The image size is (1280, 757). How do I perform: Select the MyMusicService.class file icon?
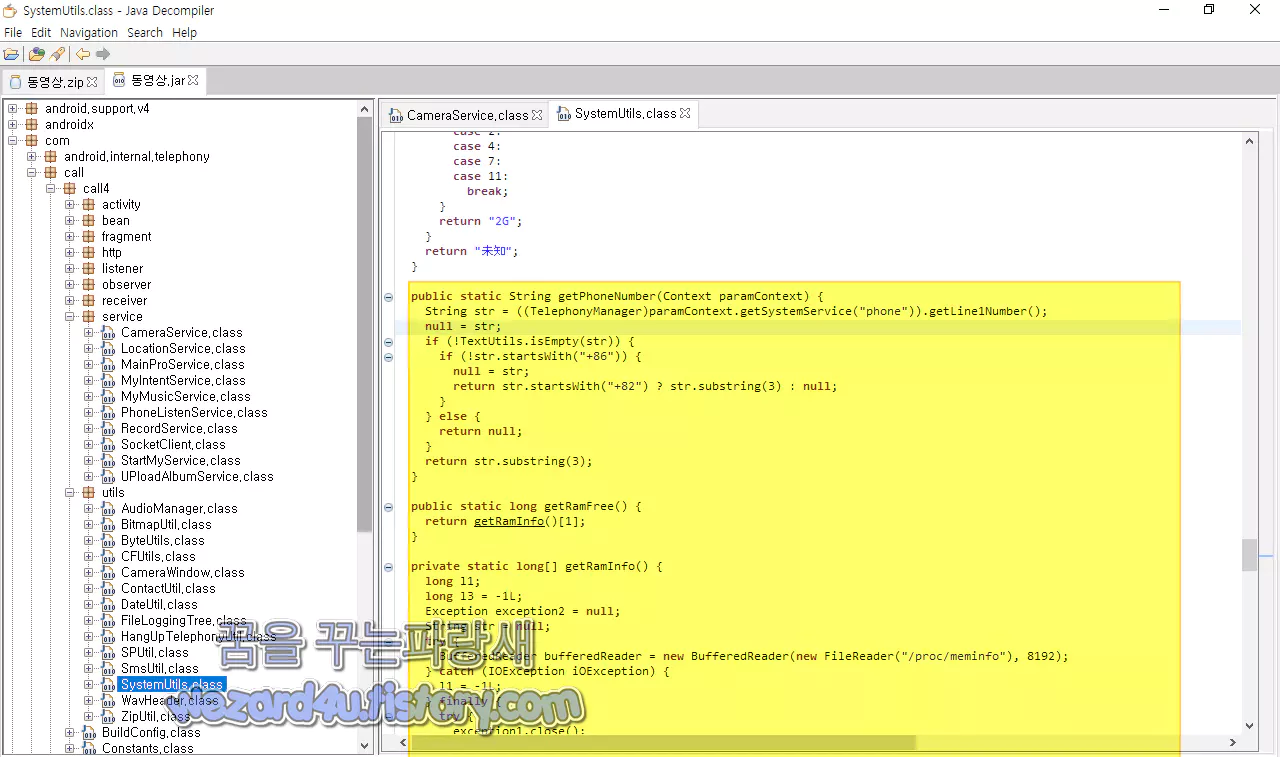tap(108, 396)
